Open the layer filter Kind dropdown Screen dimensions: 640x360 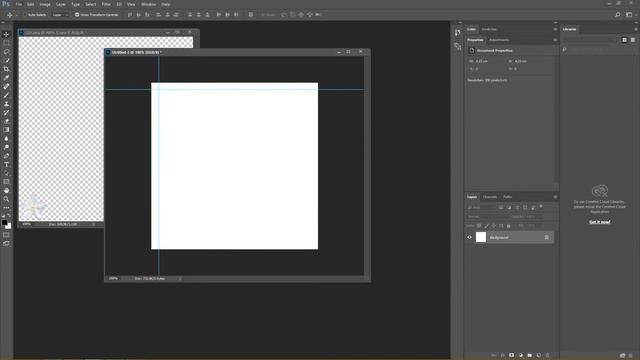pyautogui.click(x=481, y=208)
